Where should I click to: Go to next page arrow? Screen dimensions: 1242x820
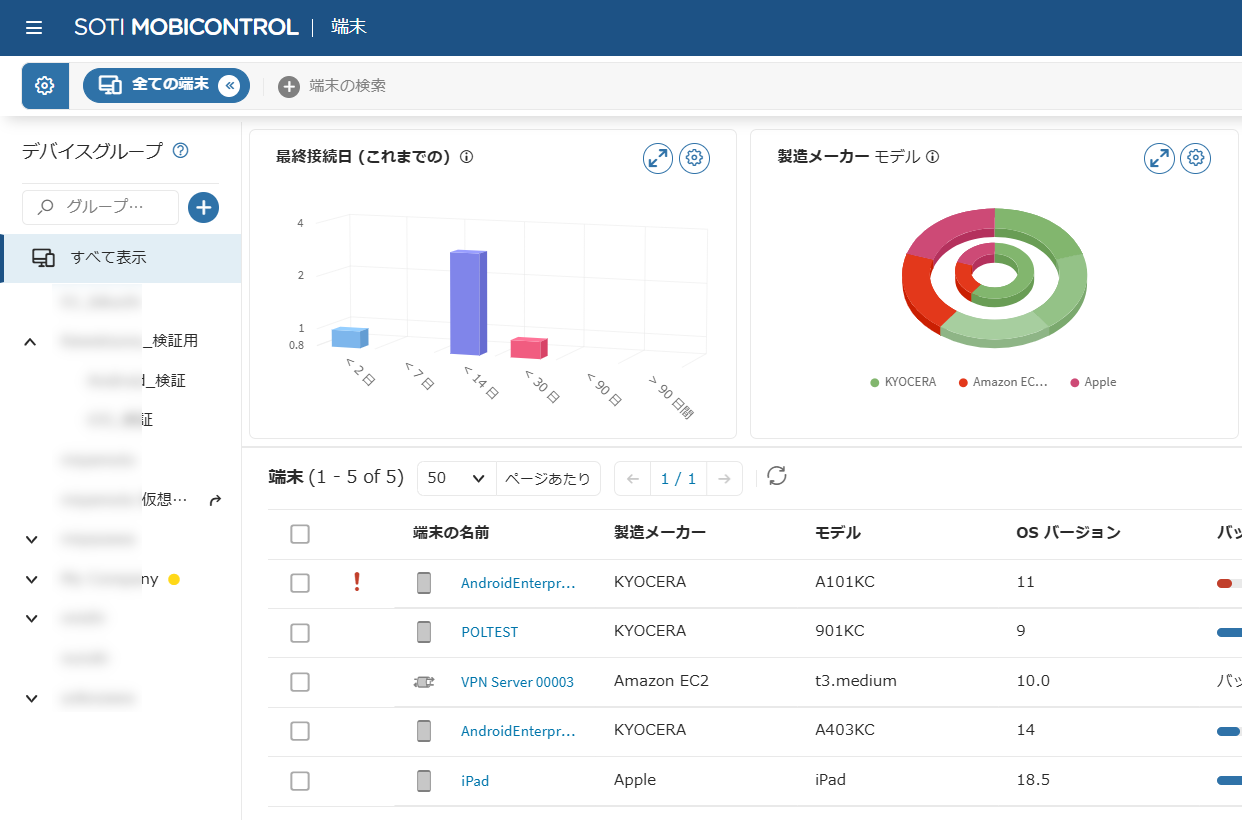[724, 479]
